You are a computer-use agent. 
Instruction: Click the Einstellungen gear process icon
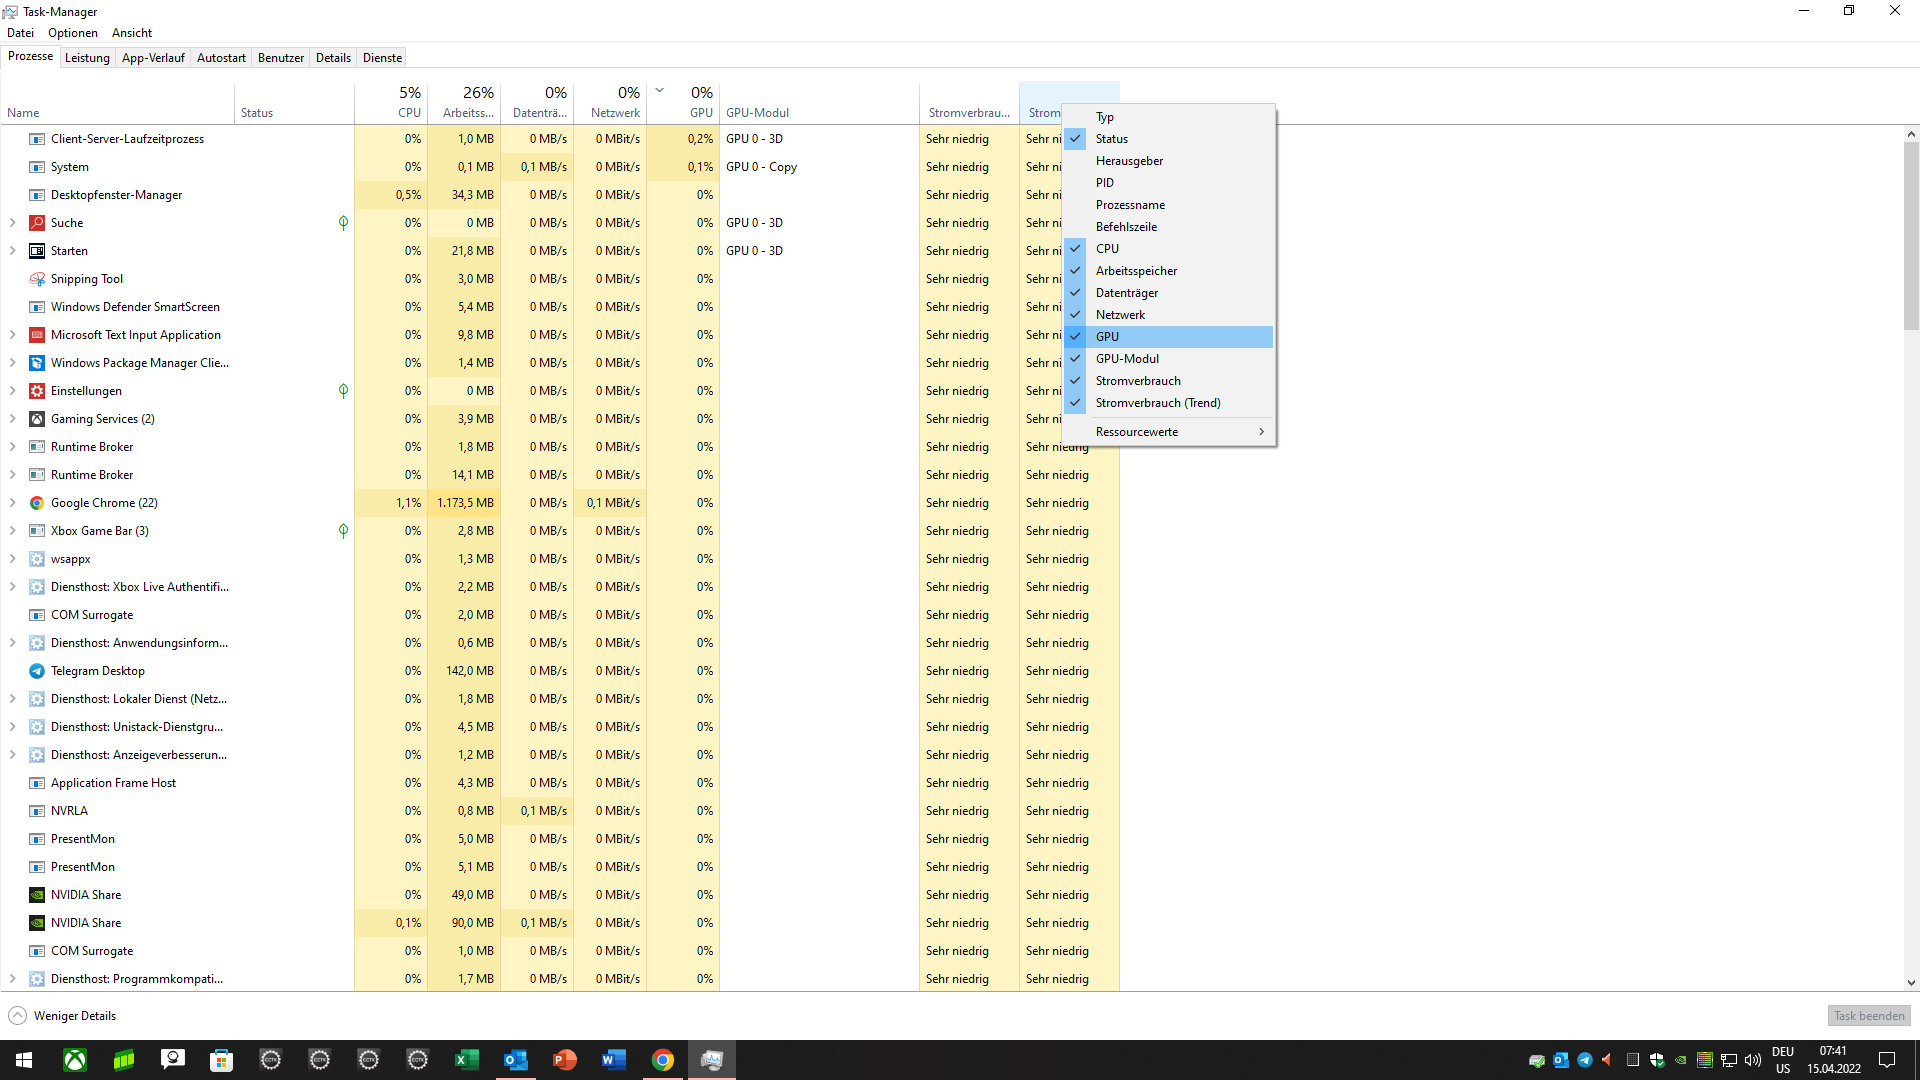pyautogui.click(x=37, y=391)
